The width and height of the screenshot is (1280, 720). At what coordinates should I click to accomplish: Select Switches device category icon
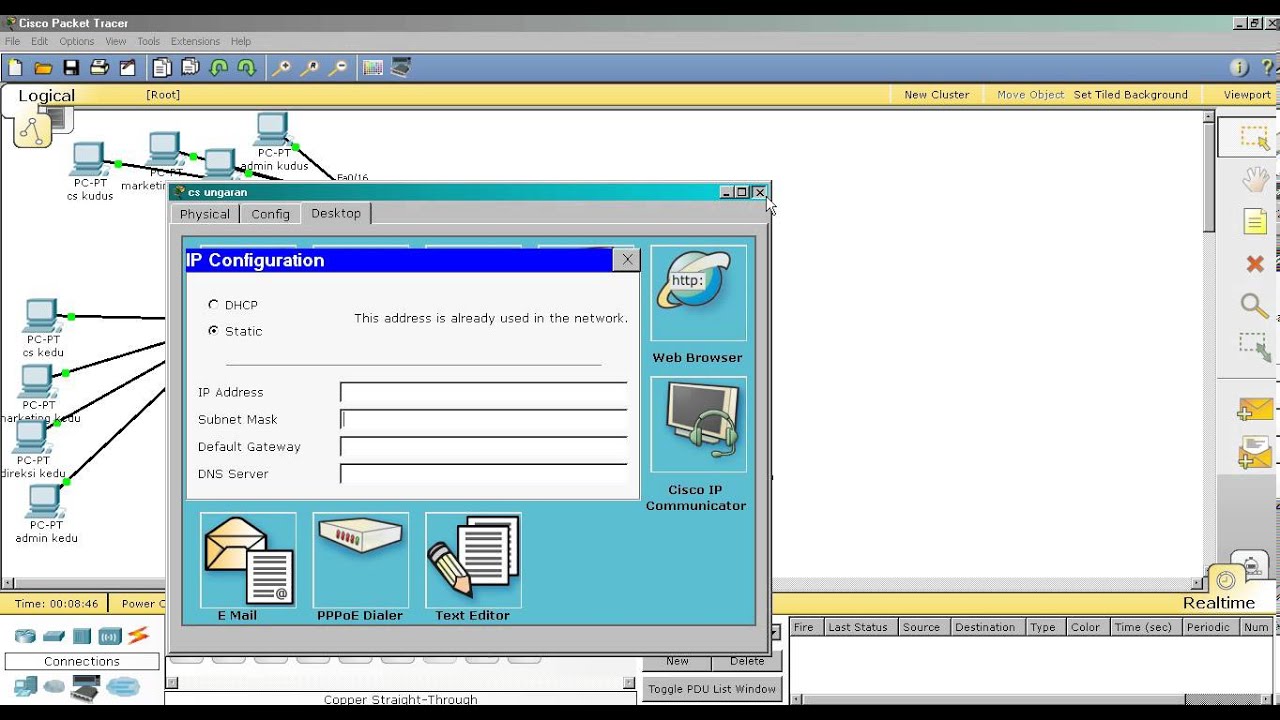tap(54, 636)
